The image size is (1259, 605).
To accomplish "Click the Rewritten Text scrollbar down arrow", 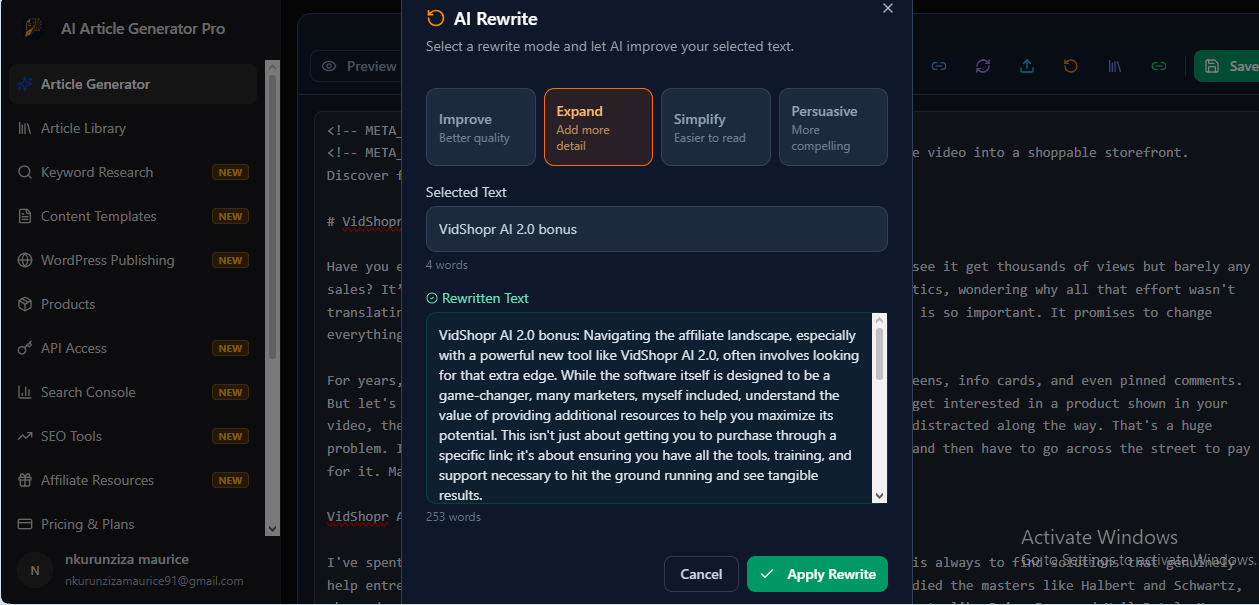I will 880,495.
